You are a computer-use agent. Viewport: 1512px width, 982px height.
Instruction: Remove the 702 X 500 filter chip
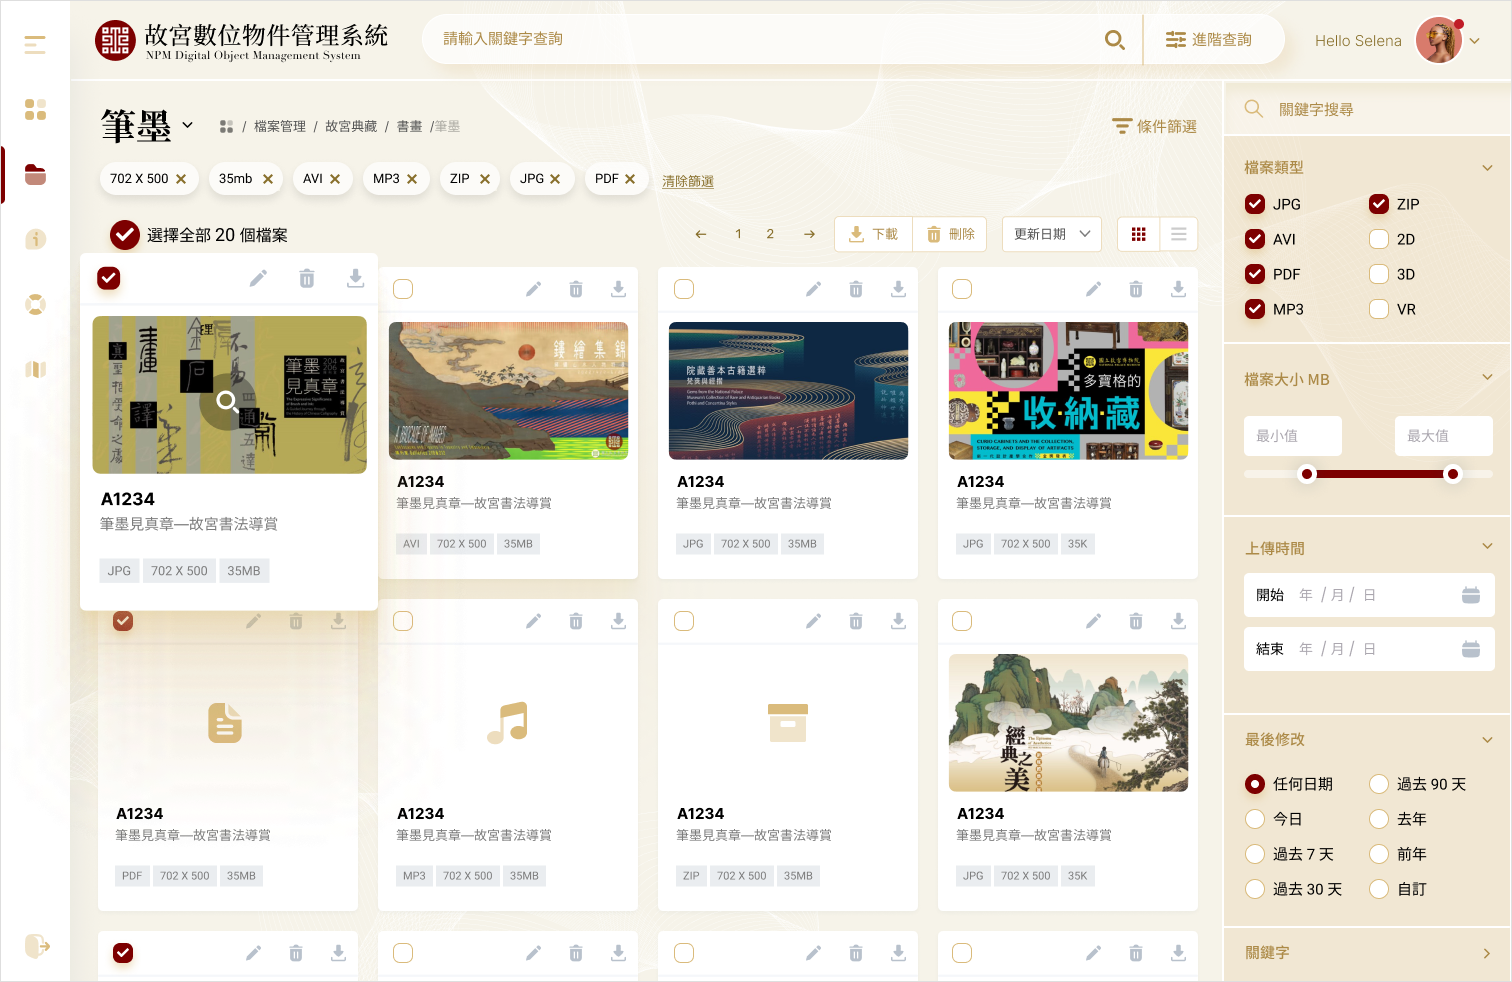[181, 179]
